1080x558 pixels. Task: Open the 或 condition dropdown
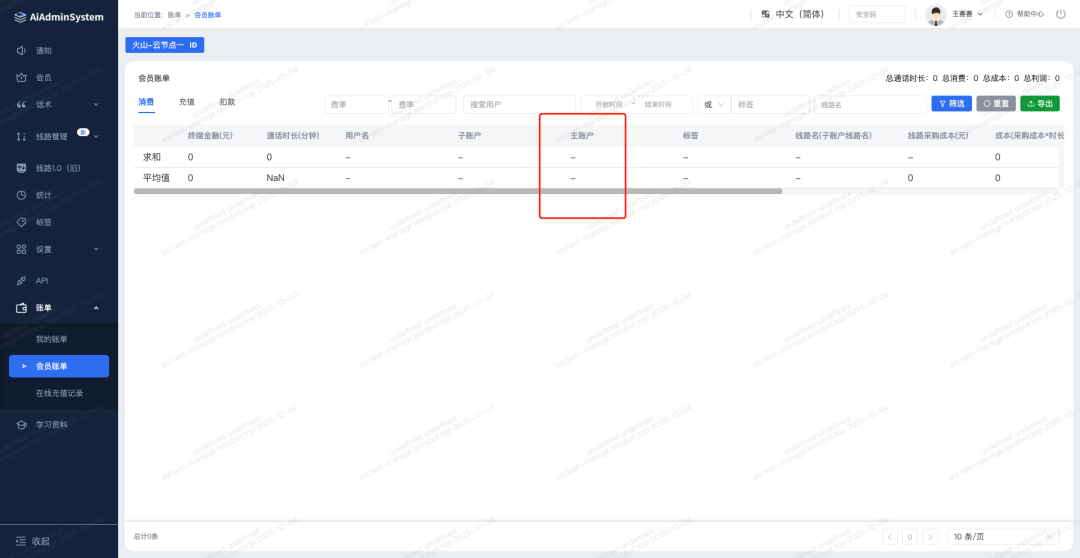click(x=712, y=104)
